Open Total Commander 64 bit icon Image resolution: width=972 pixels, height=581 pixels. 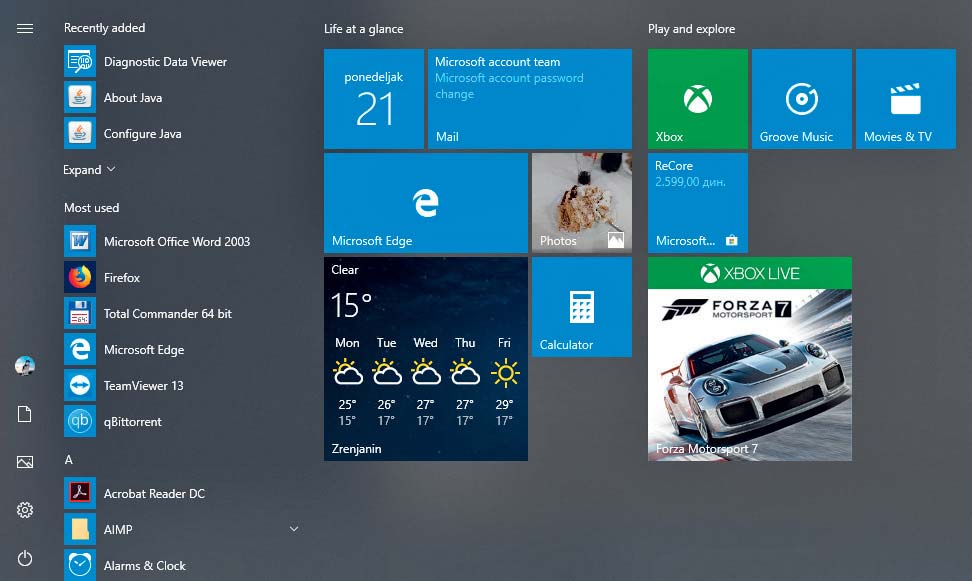pyautogui.click(x=80, y=313)
